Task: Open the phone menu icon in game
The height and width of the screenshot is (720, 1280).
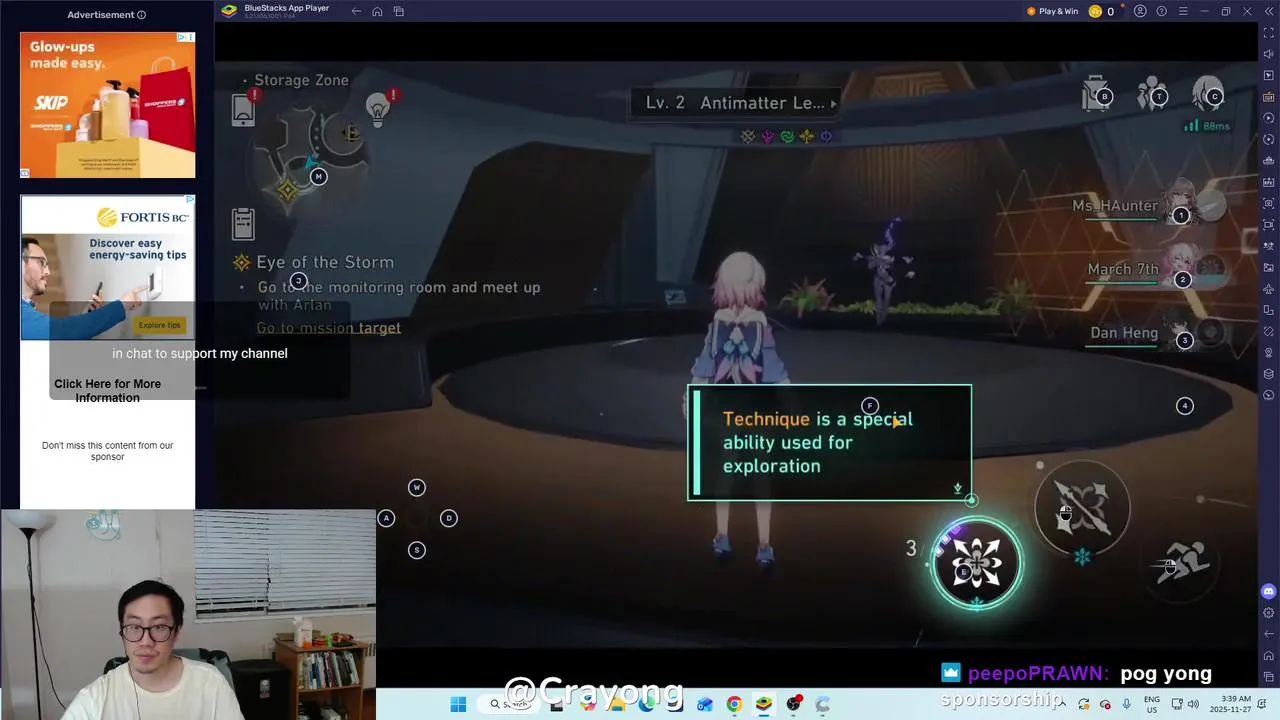Action: (243, 109)
